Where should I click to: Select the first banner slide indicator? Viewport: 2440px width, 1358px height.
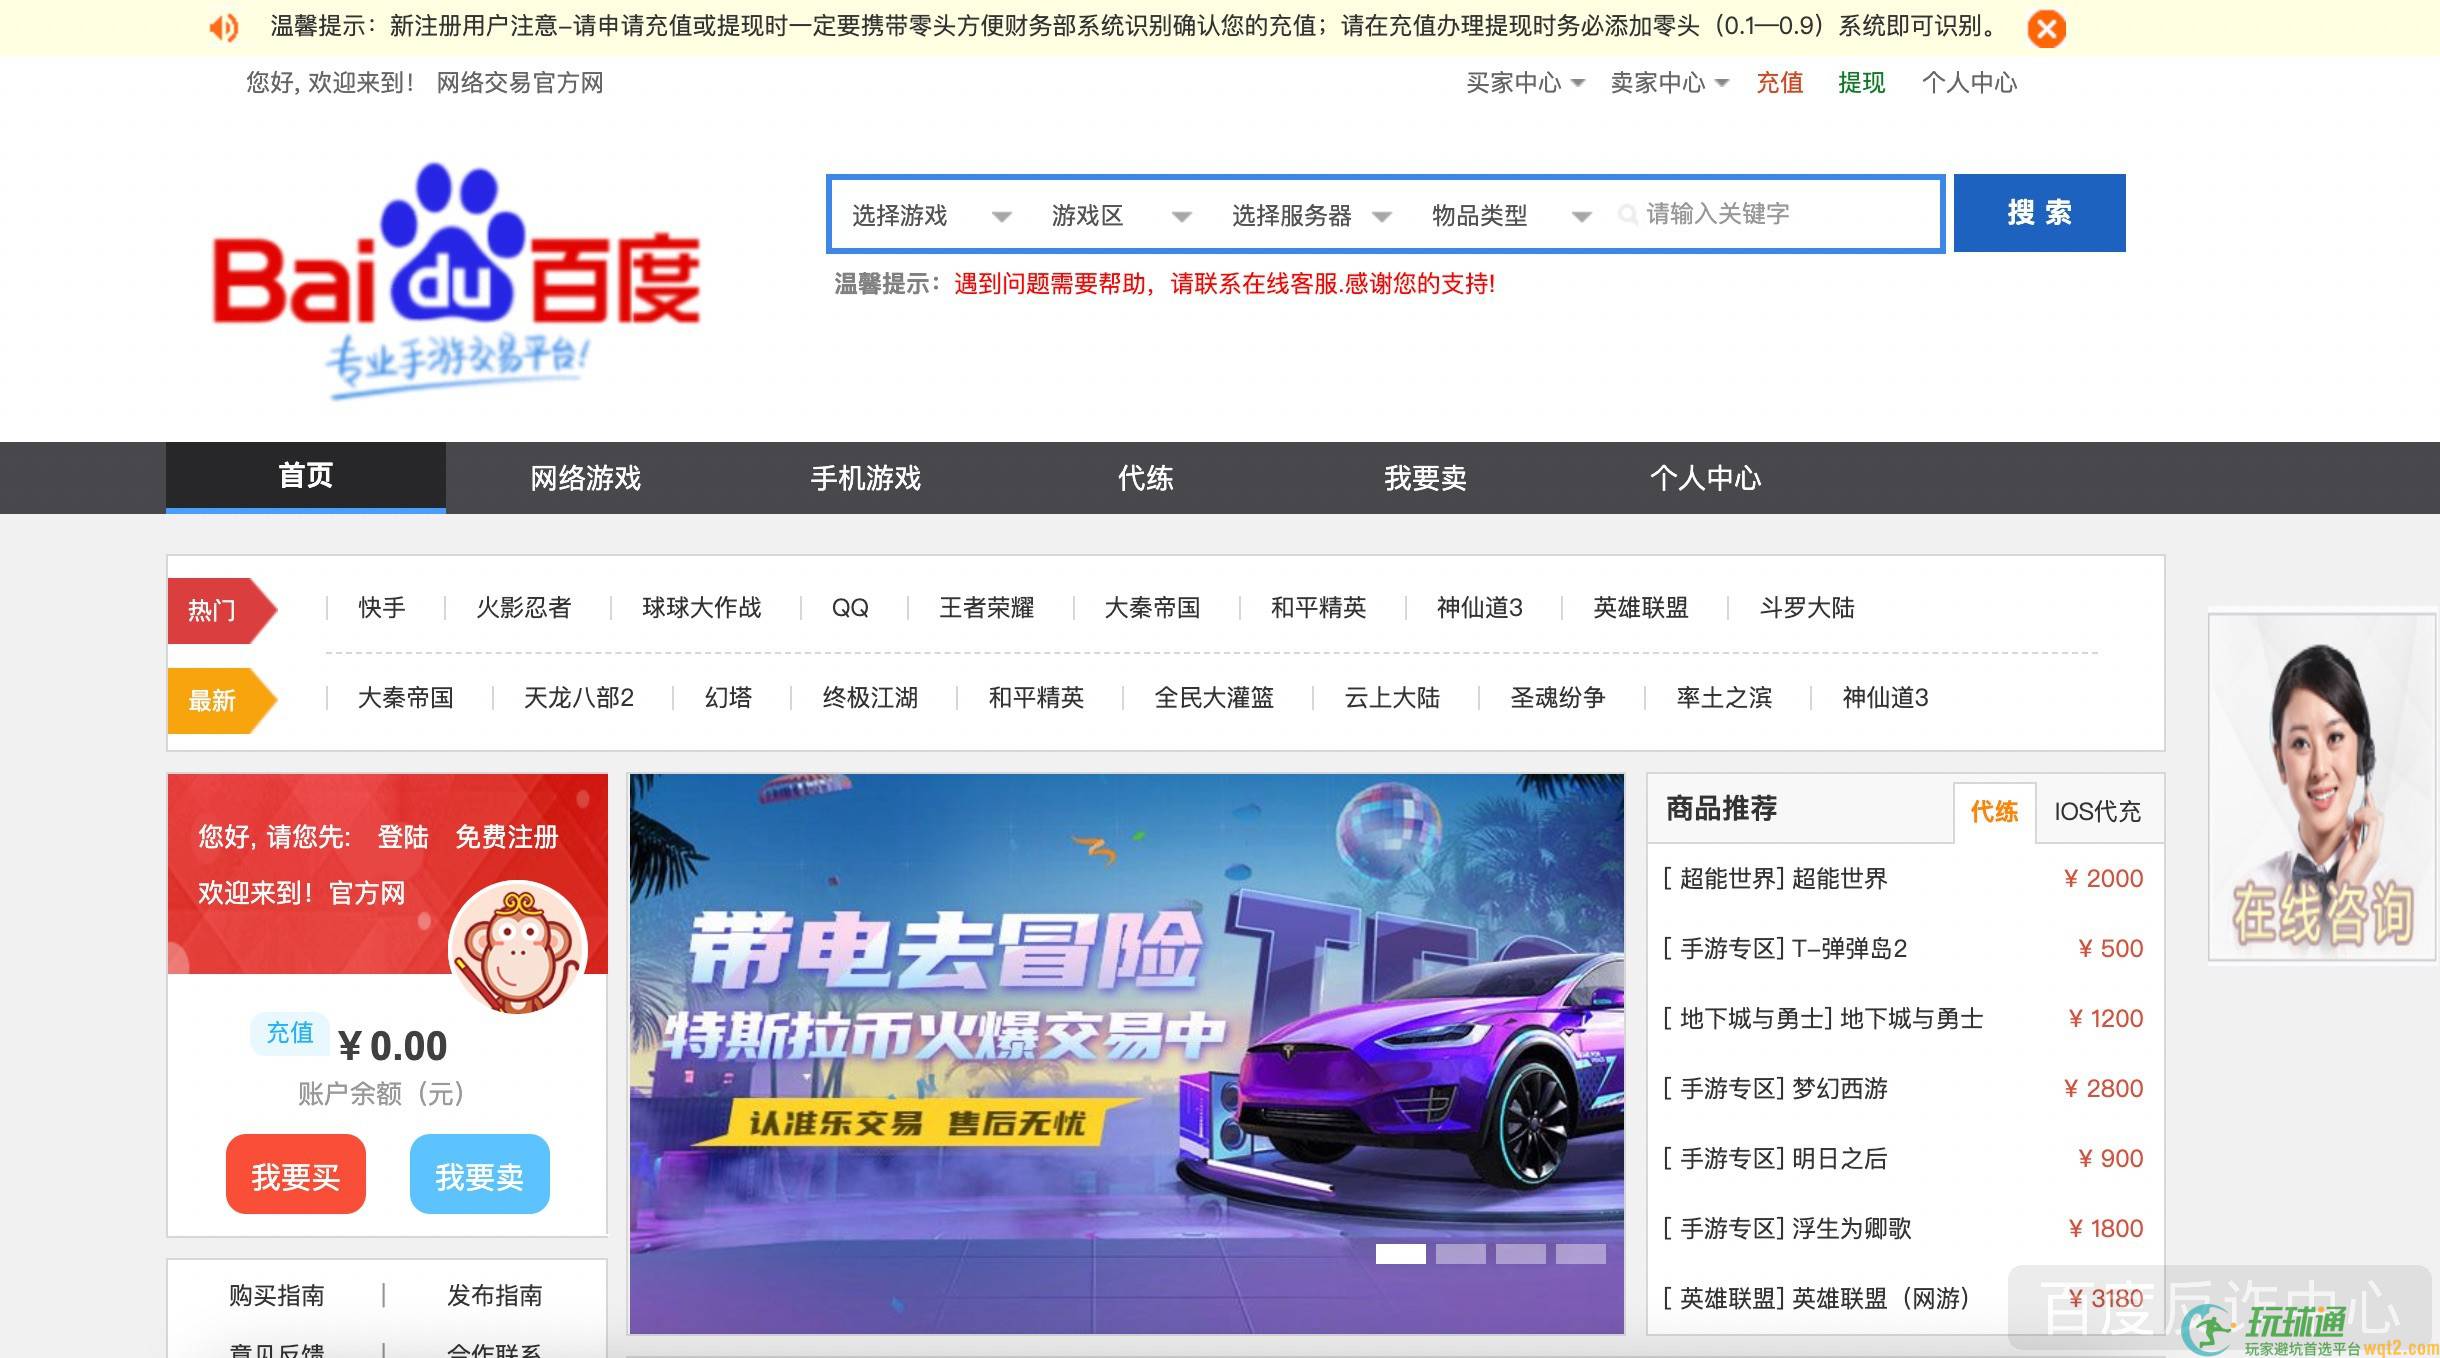pyautogui.click(x=1400, y=1254)
